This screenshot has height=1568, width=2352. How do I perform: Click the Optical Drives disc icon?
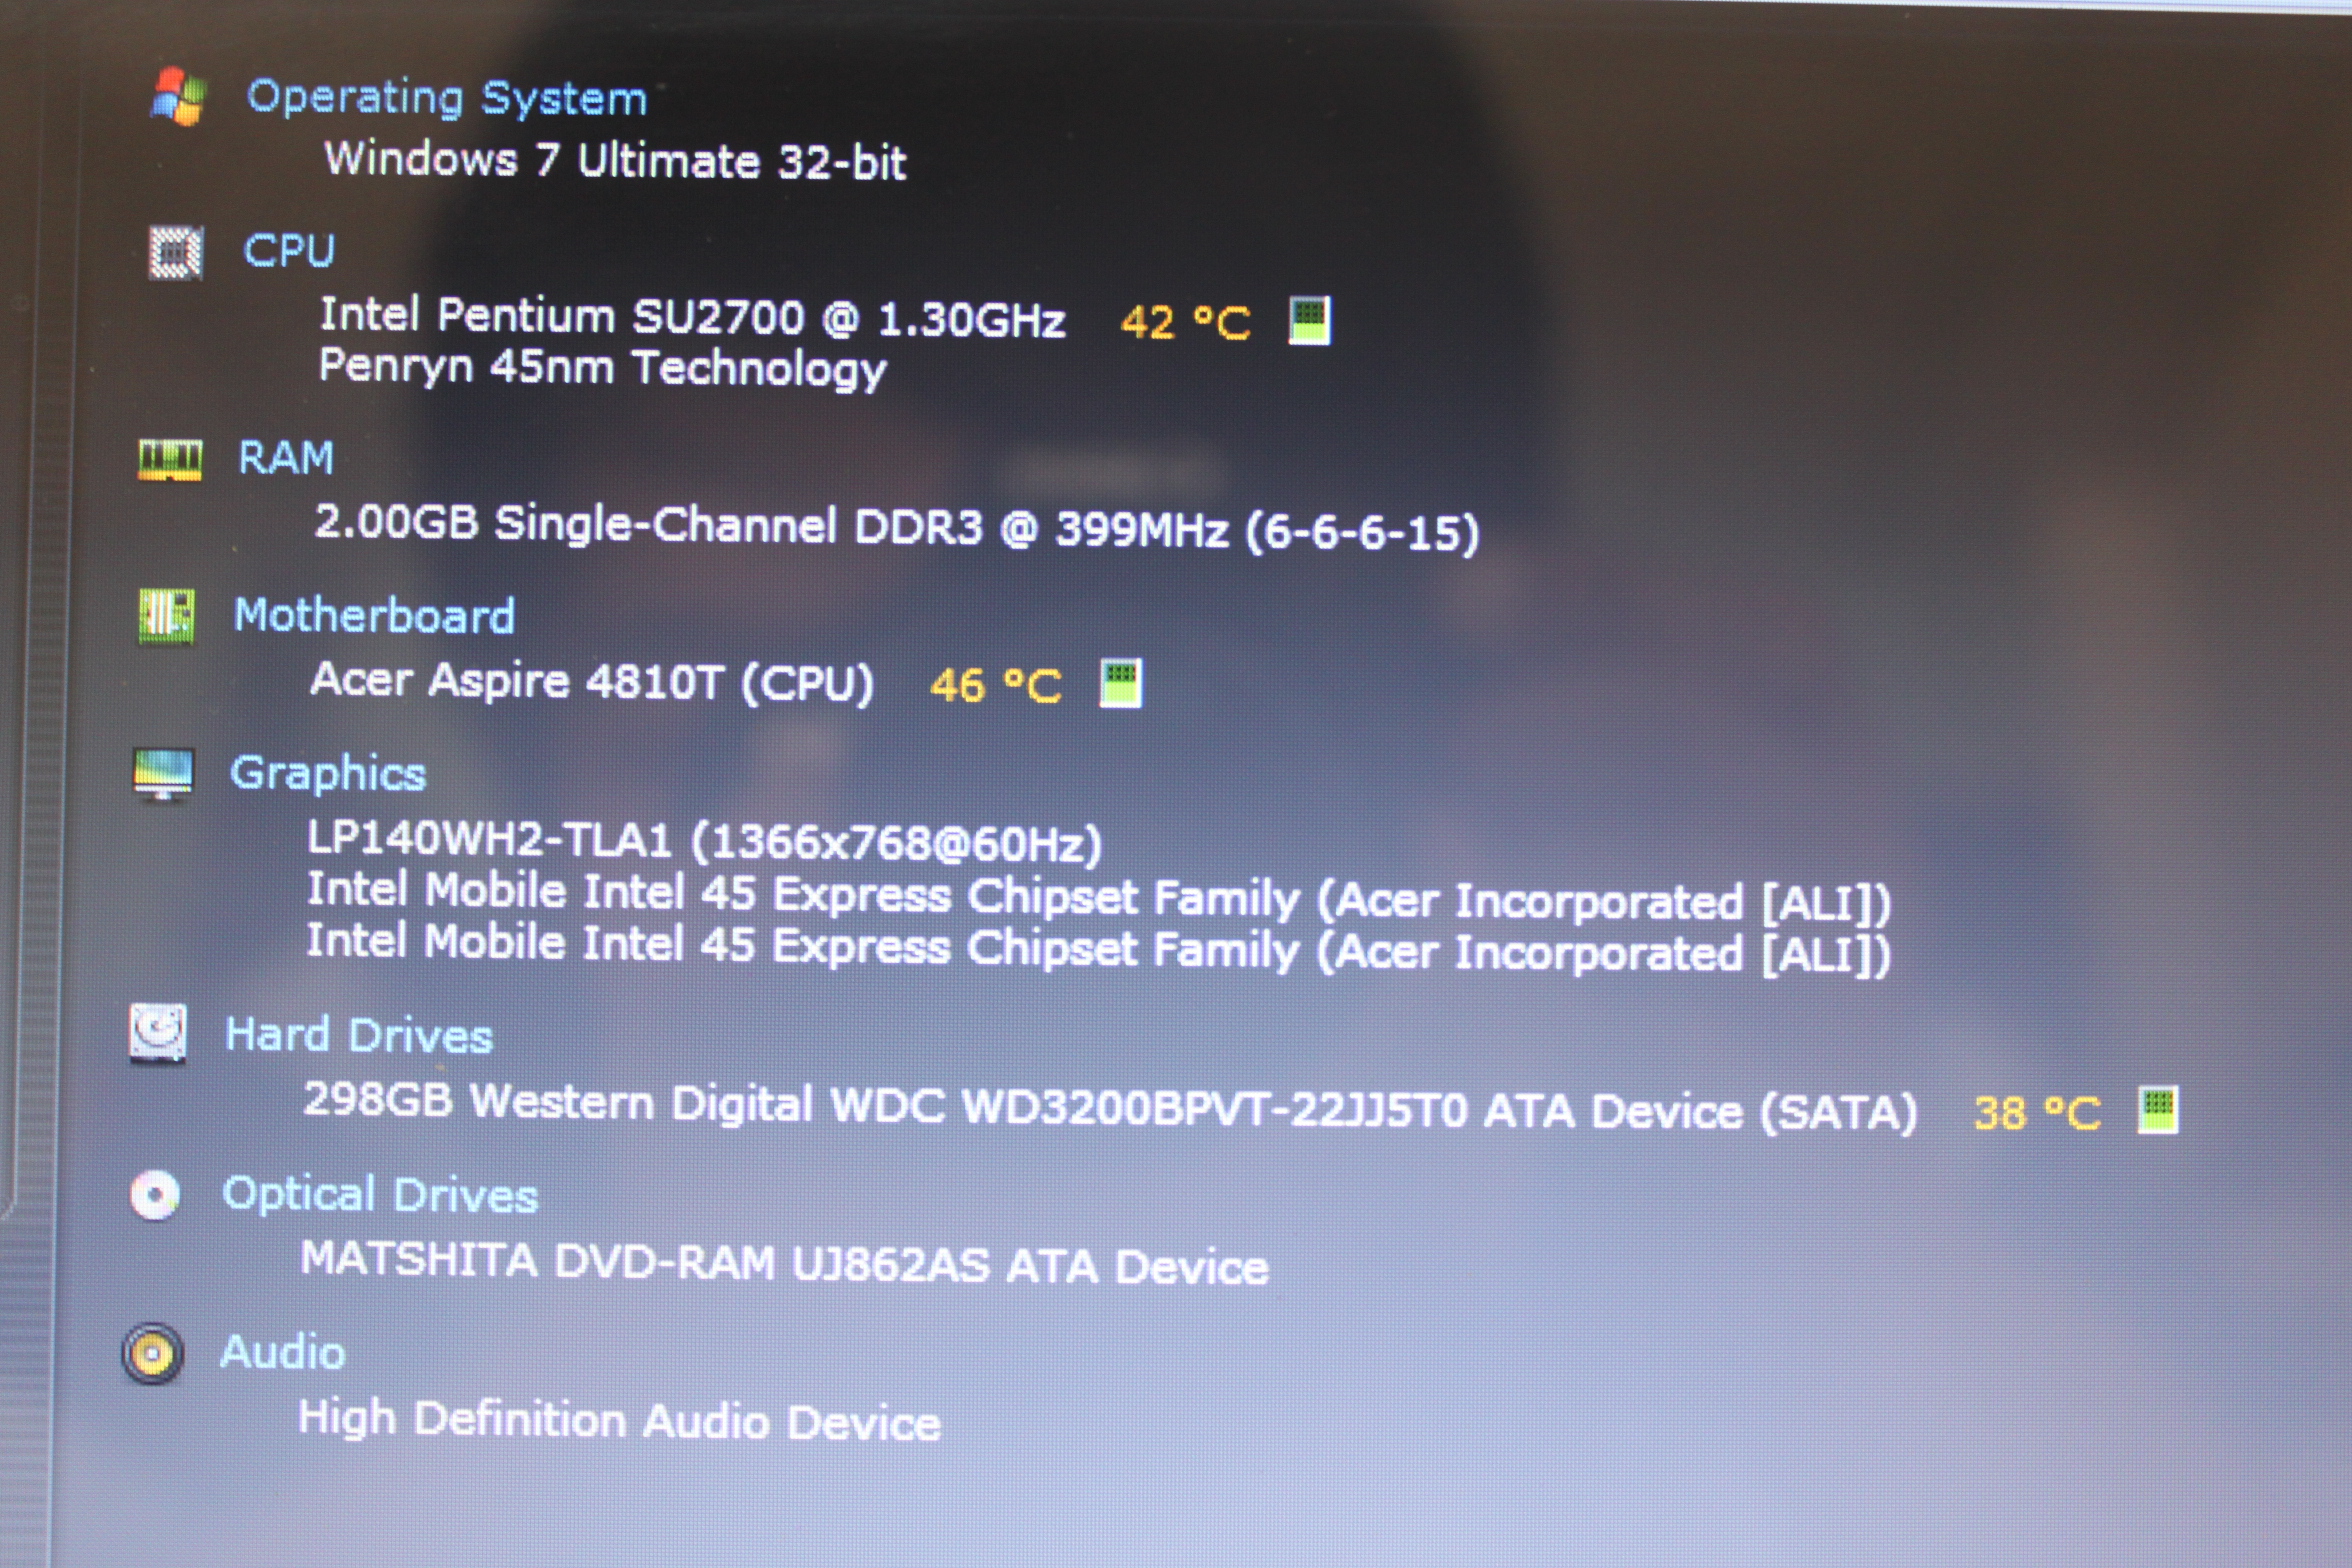[x=155, y=1195]
